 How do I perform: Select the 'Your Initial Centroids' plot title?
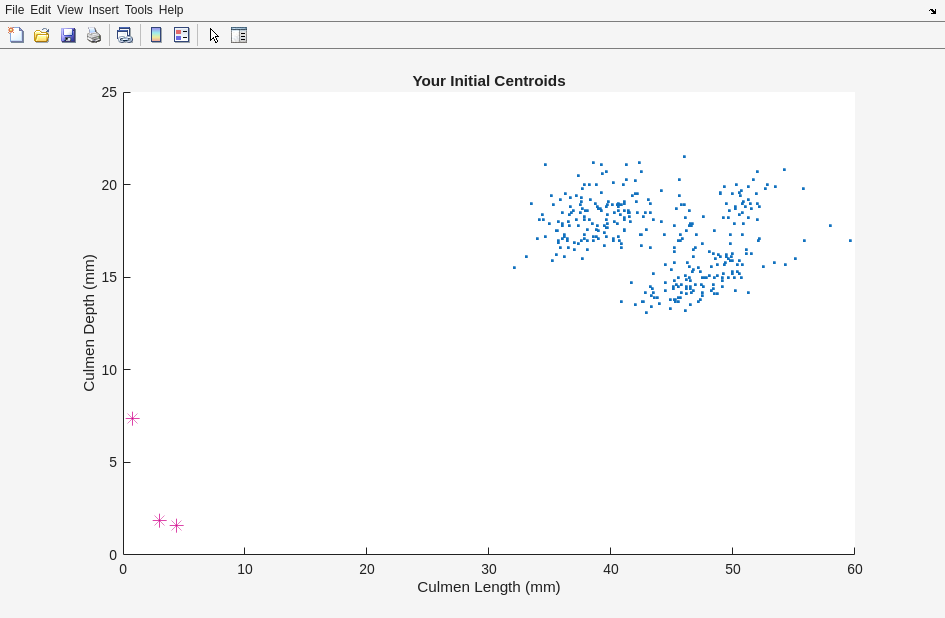(488, 81)
